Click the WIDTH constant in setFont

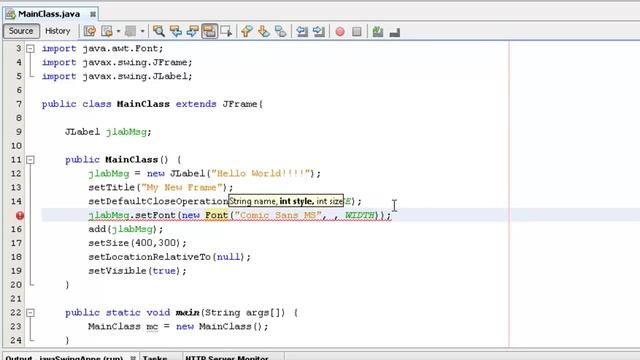pyautogui.click(x=360, y=215)
